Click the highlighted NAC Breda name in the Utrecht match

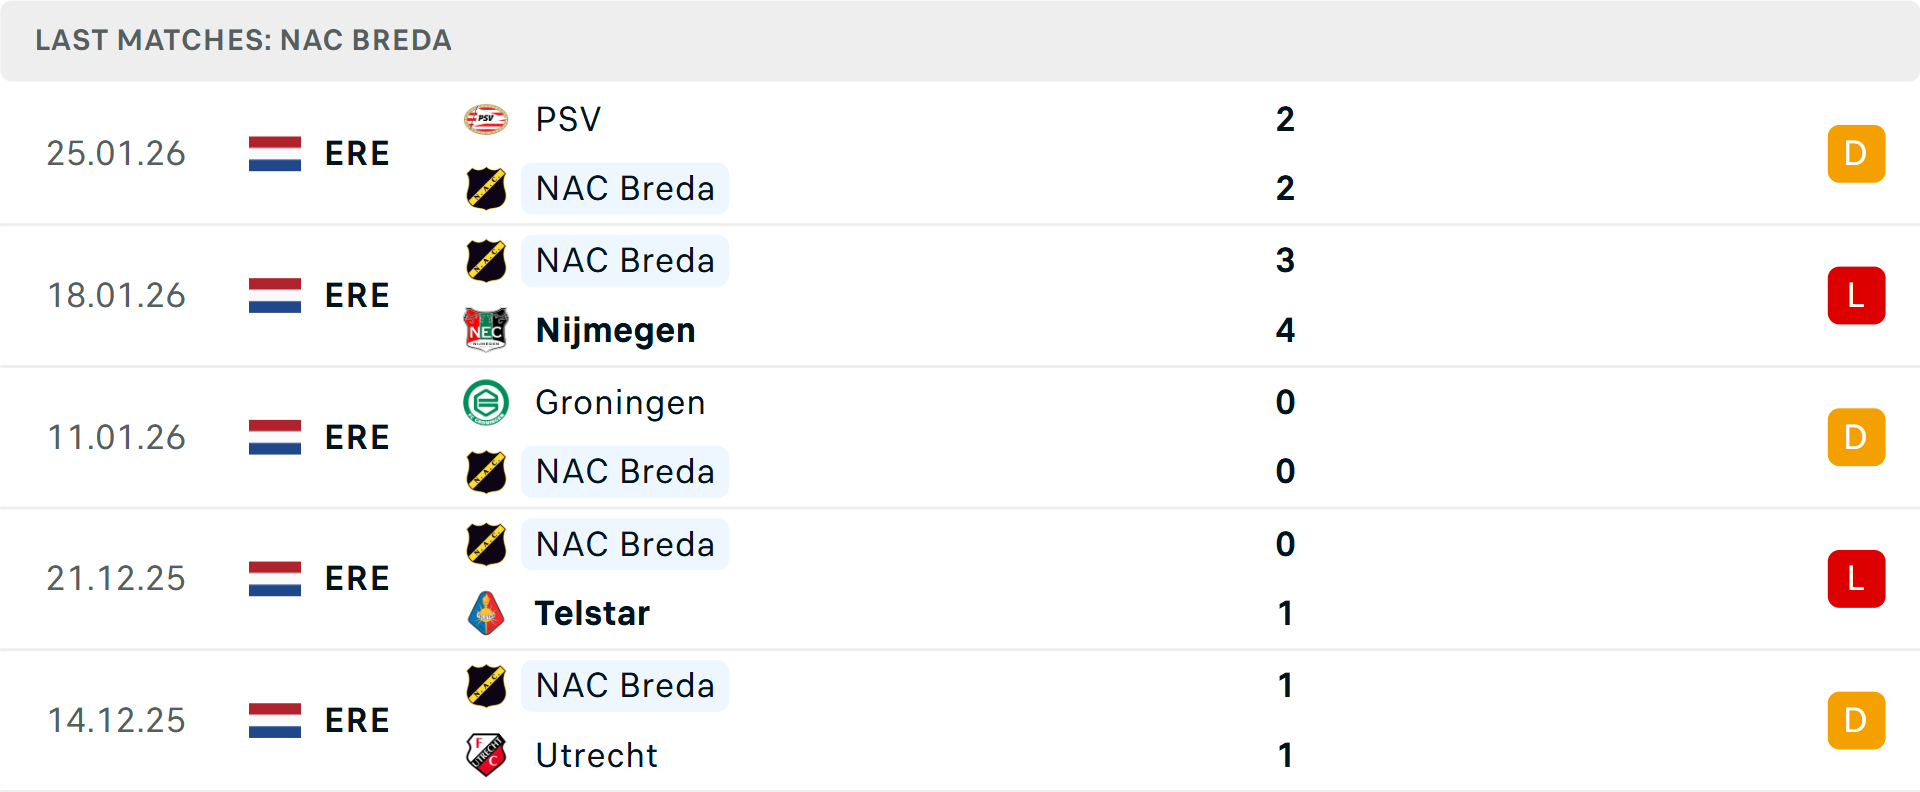point(624,685)
